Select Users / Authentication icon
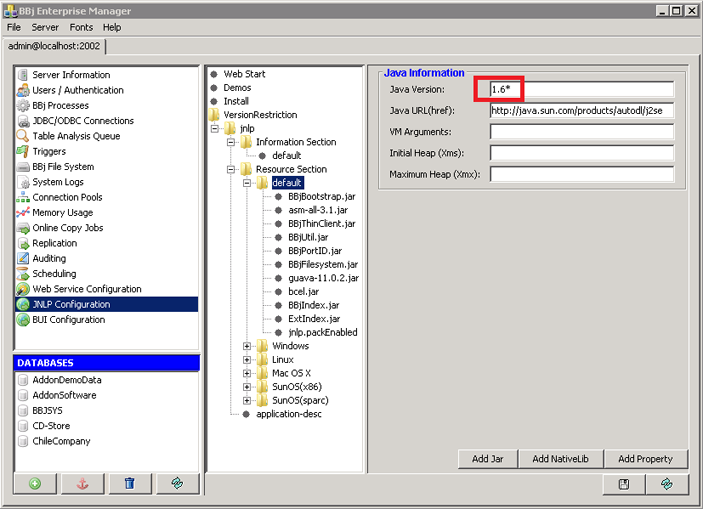The width and height of the screenshot is (703, 509). [x=23, y=90]
